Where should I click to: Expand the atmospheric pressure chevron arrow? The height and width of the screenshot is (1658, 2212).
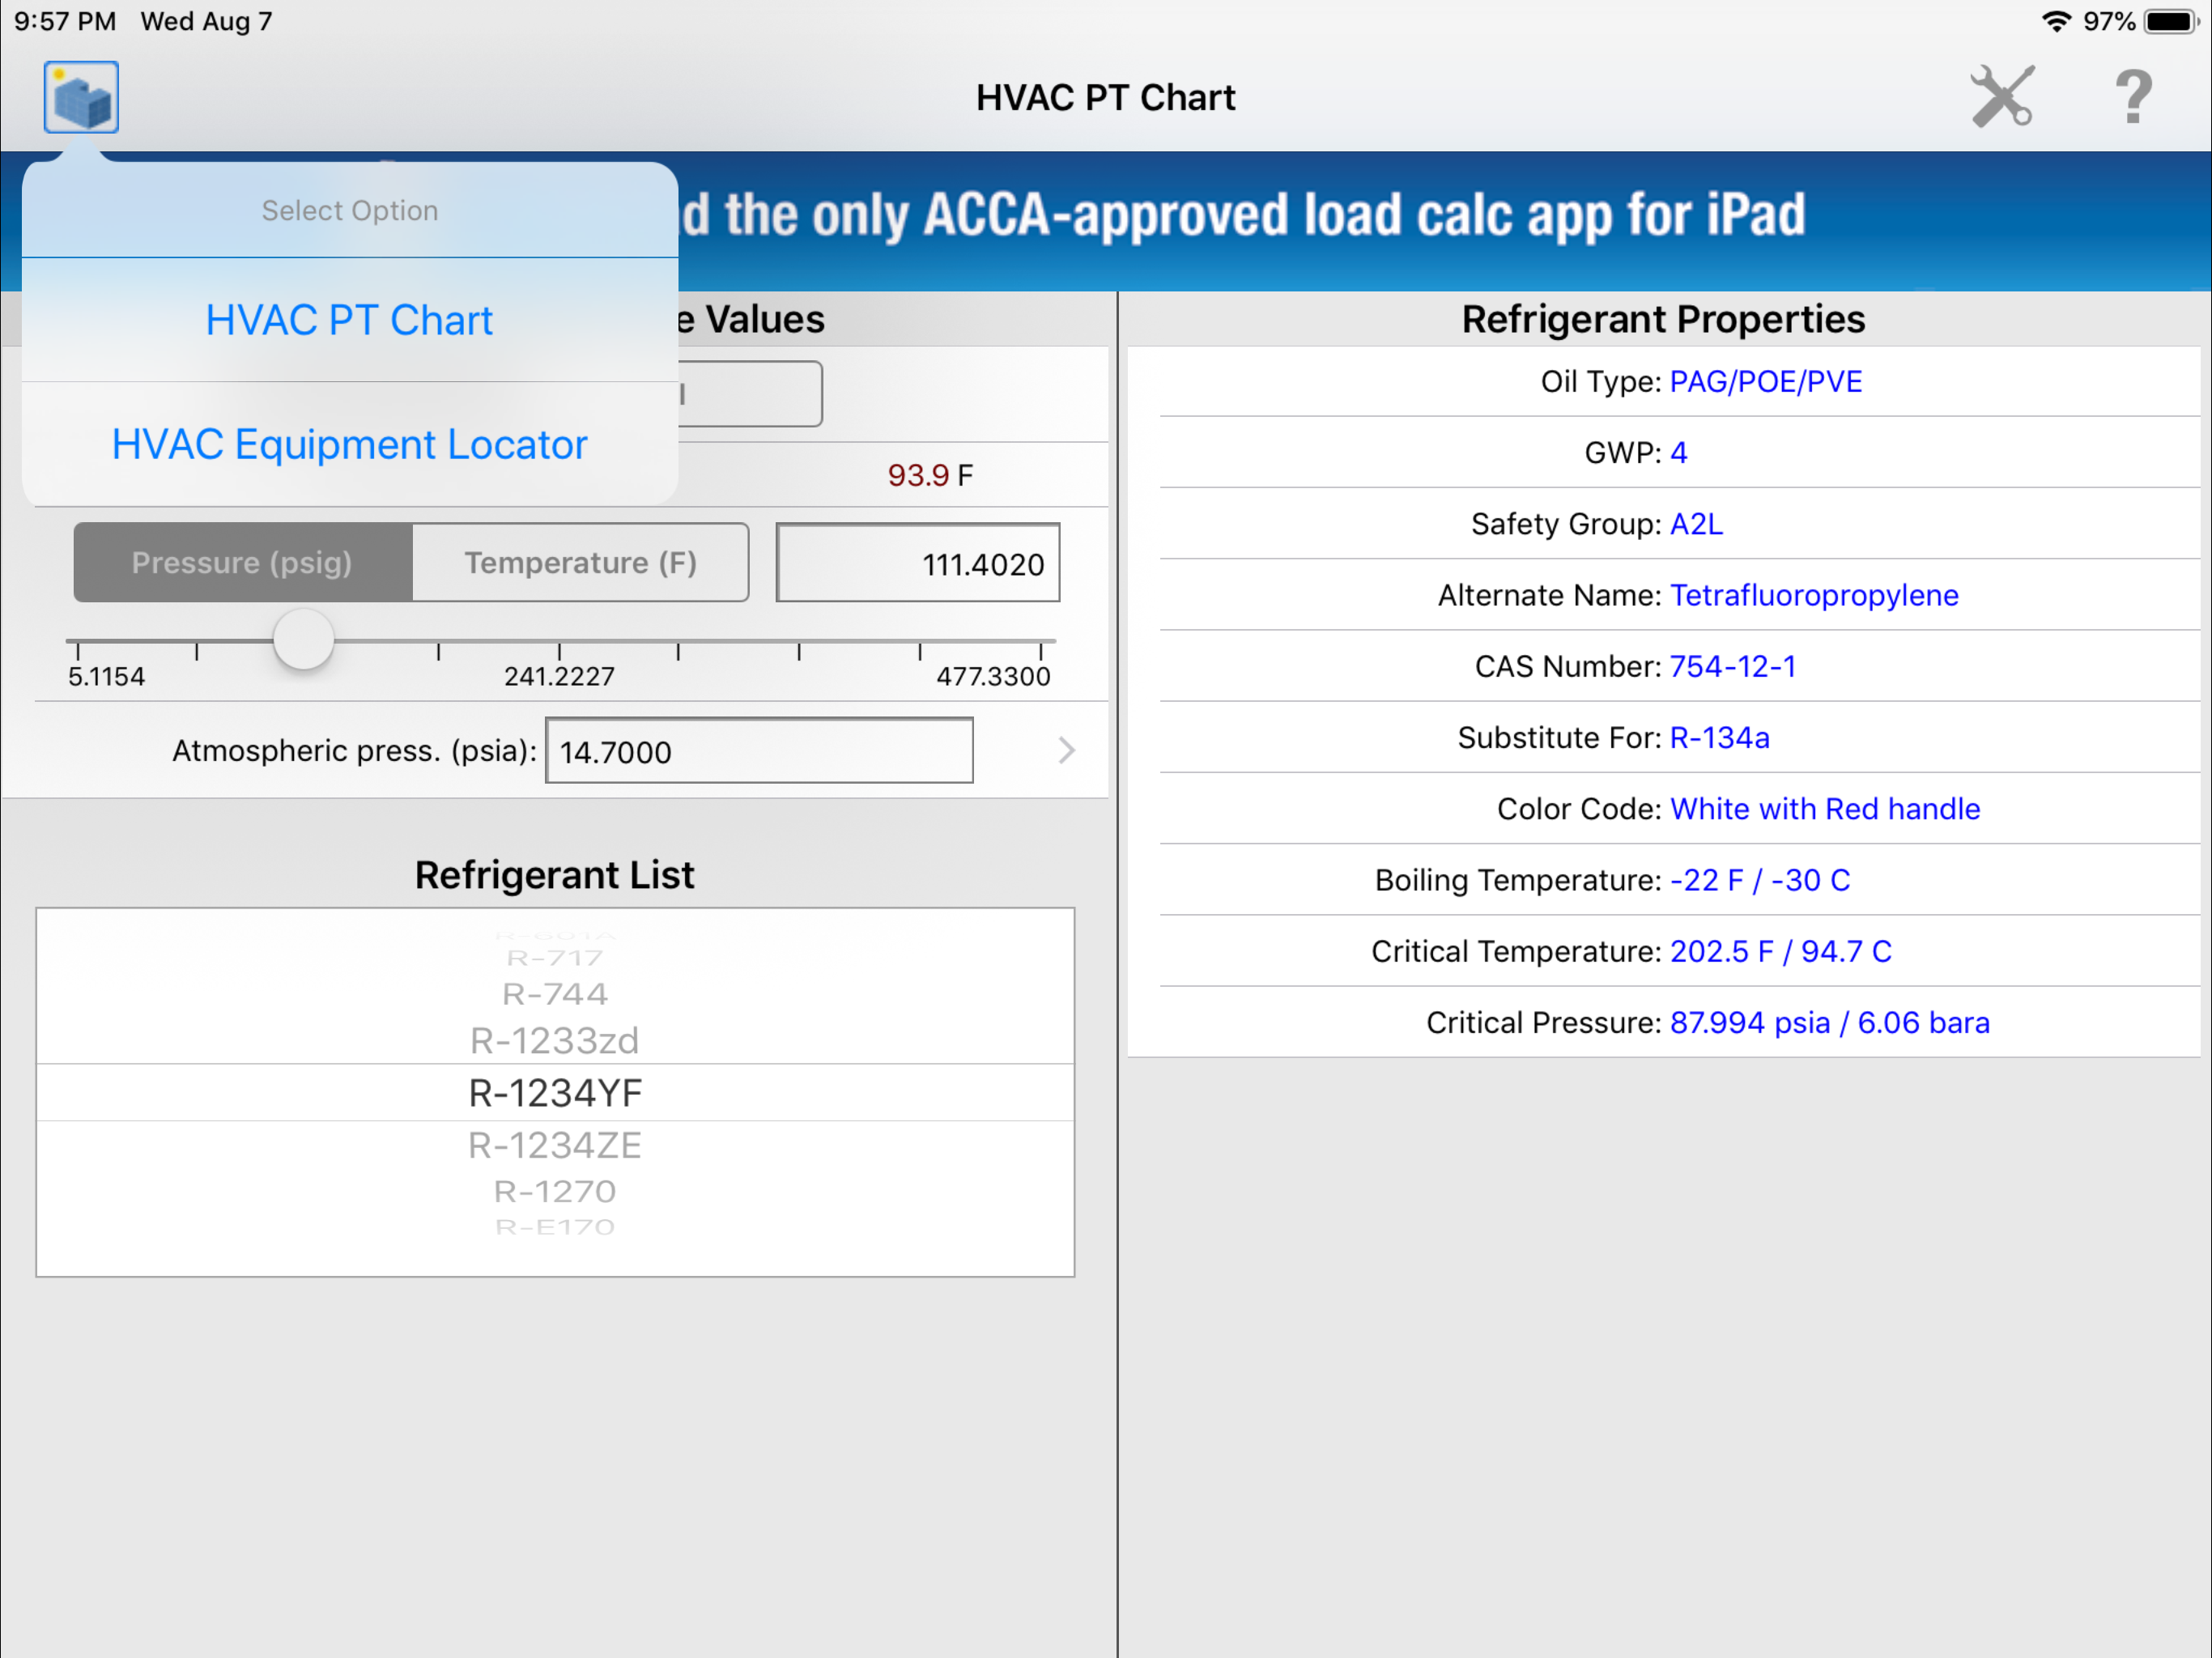1066,751
